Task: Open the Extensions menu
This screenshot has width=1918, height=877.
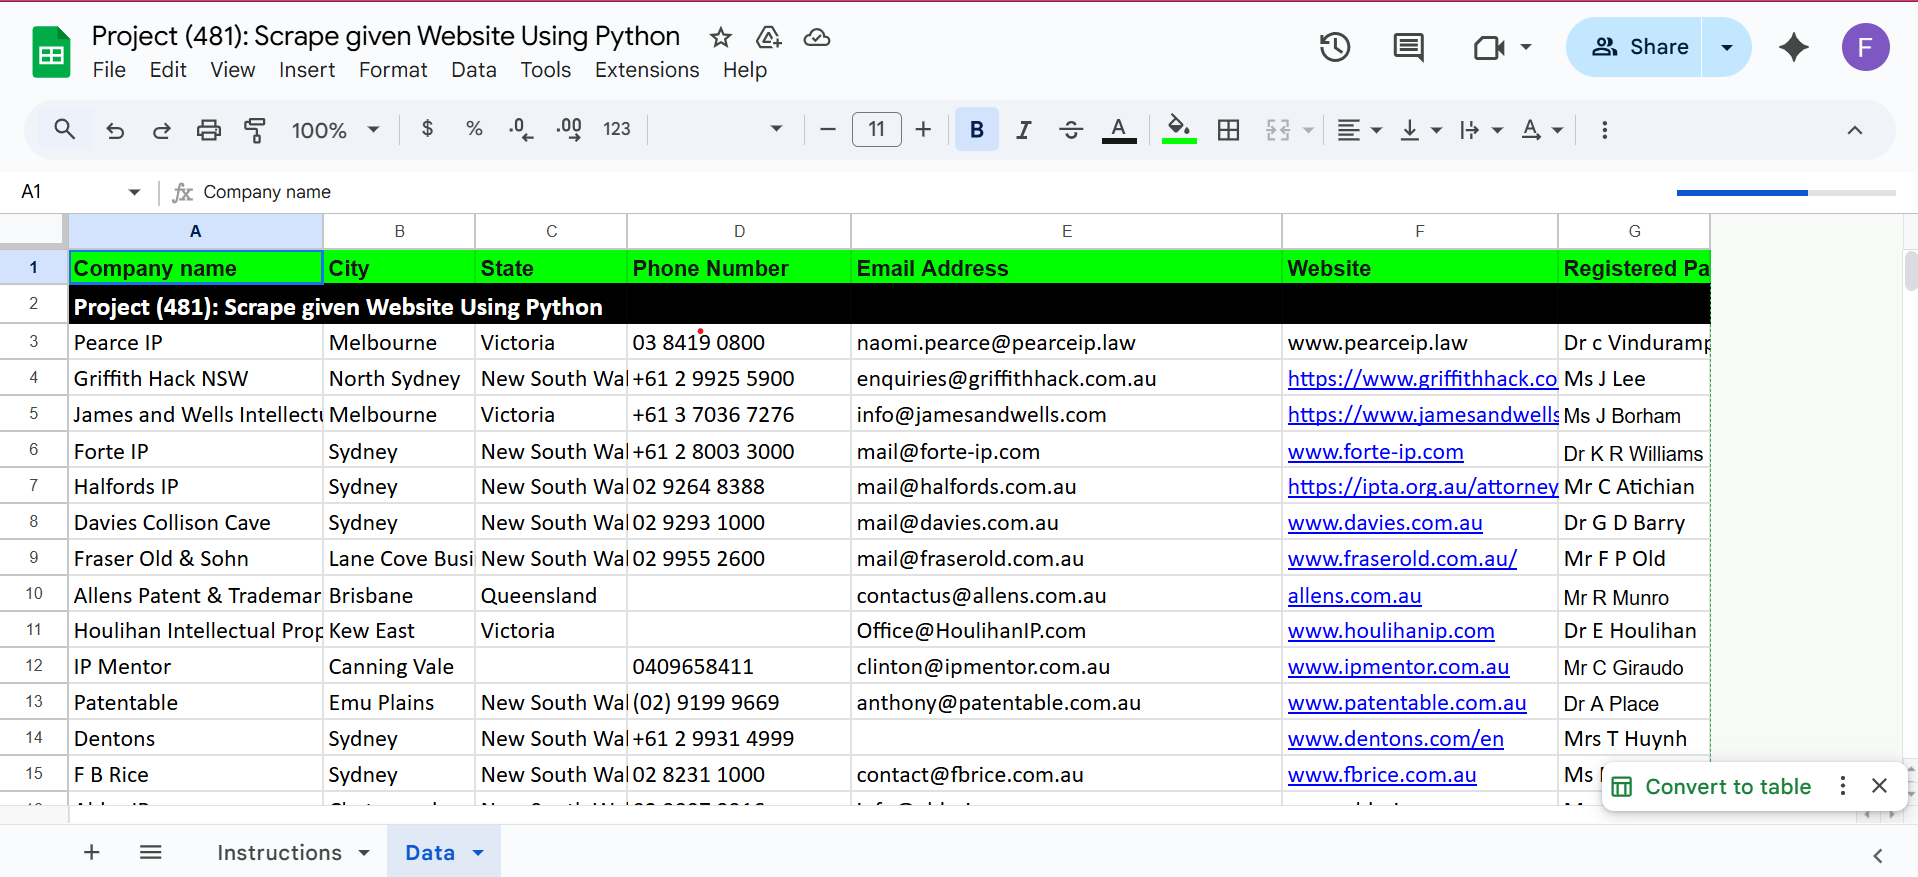Action: (647, 70)
